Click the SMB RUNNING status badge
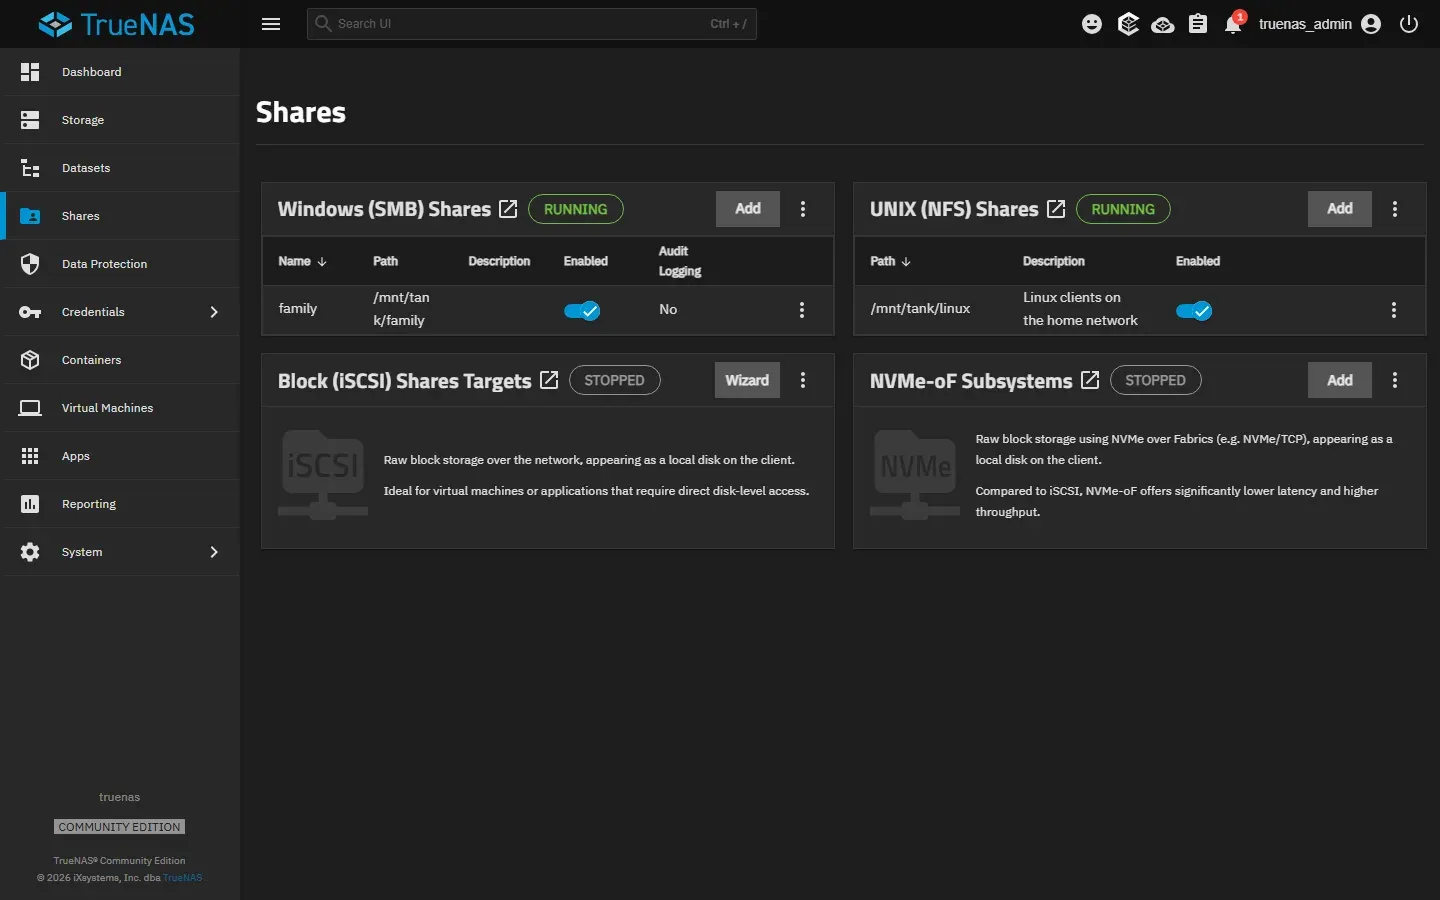Viewport: 1440px width, 900px height. [575, 209]
